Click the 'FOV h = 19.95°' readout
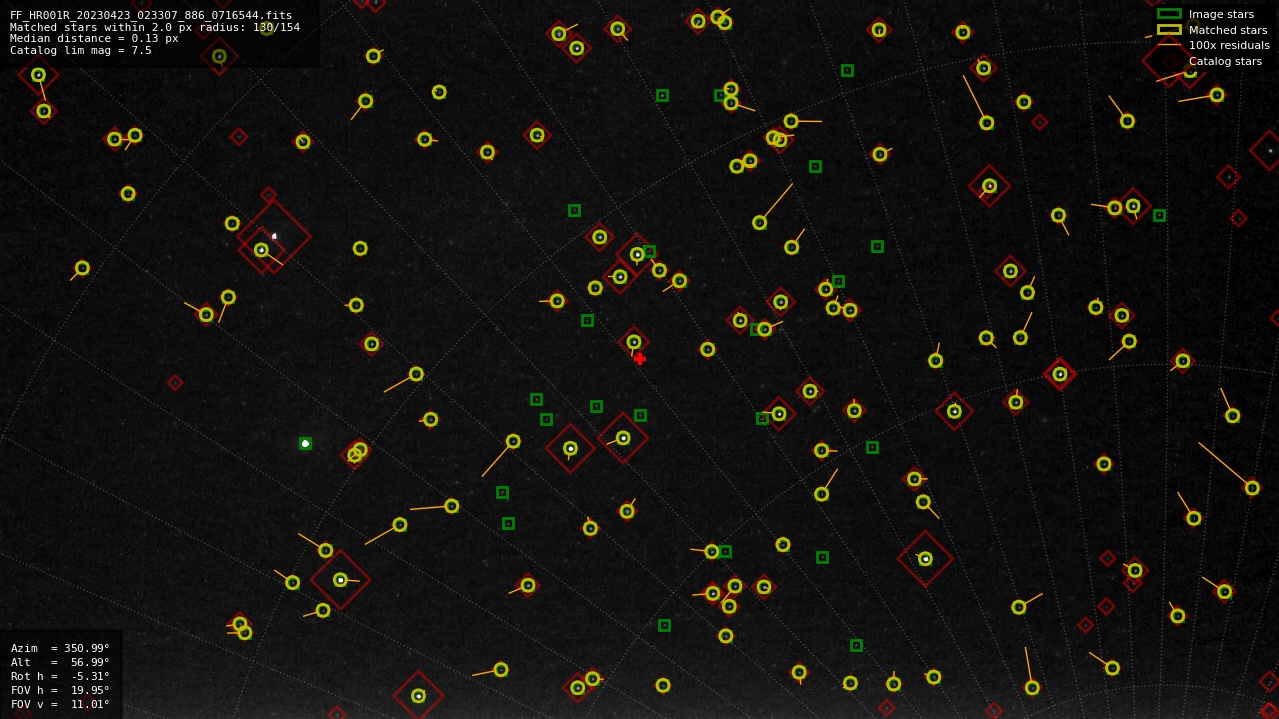Screen dimensions: 1279x719 click(60, 690)
